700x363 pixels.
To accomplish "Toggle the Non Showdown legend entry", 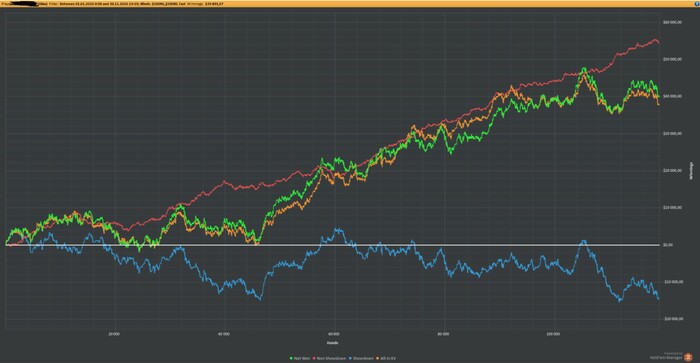I will coord(329,358).
